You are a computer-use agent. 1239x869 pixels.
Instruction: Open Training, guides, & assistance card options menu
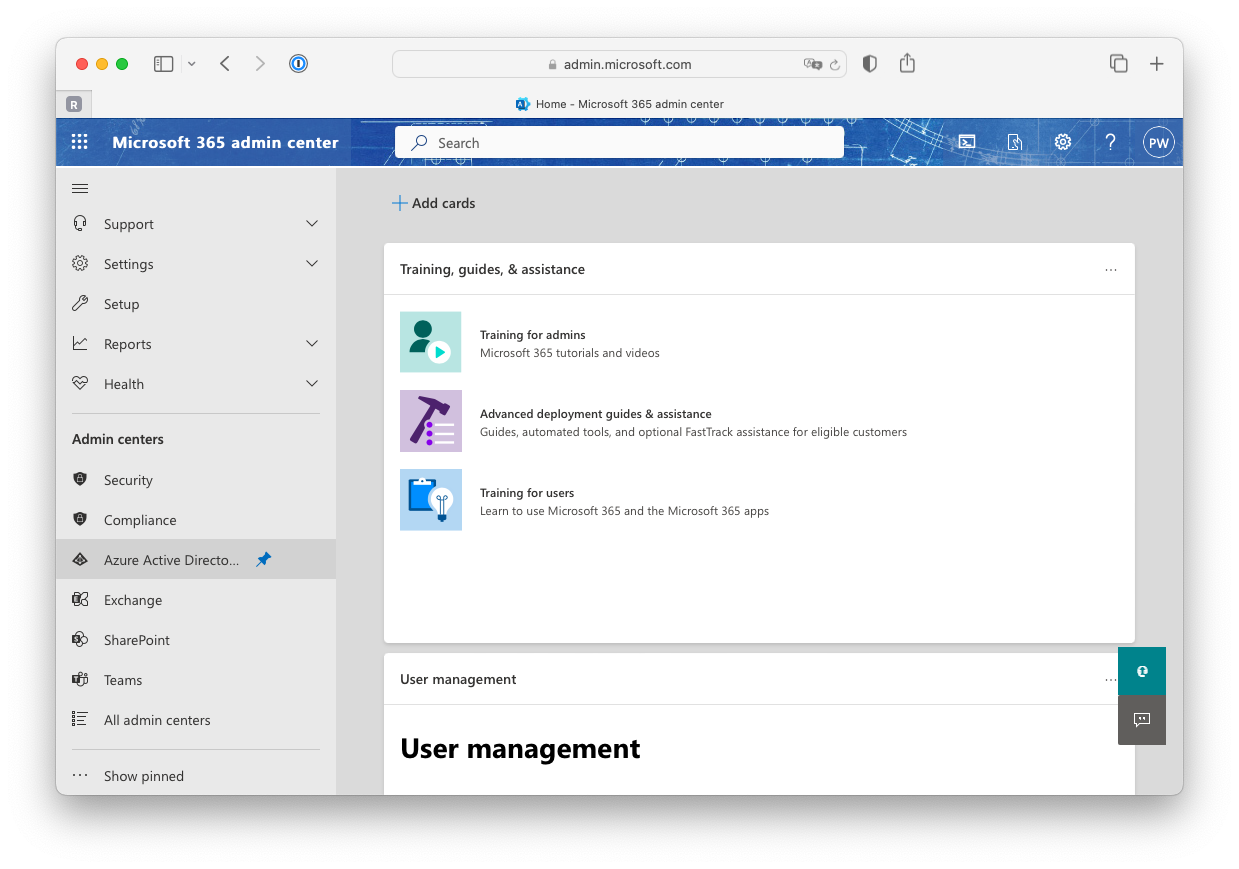tap(1111, 270)
